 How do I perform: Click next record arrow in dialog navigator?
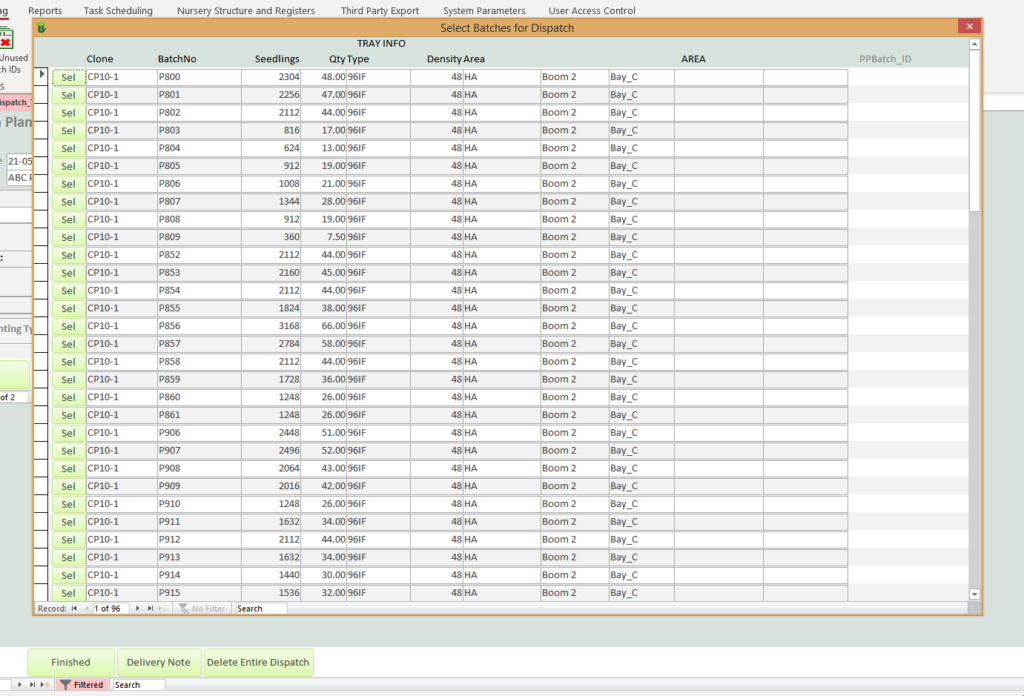(x=139, y=608)
